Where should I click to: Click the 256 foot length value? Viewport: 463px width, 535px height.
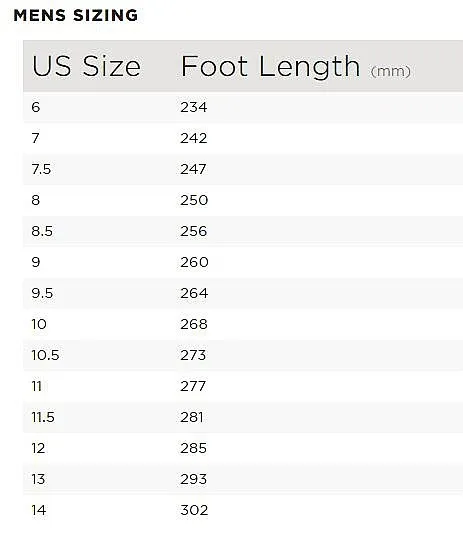[193, 231]
